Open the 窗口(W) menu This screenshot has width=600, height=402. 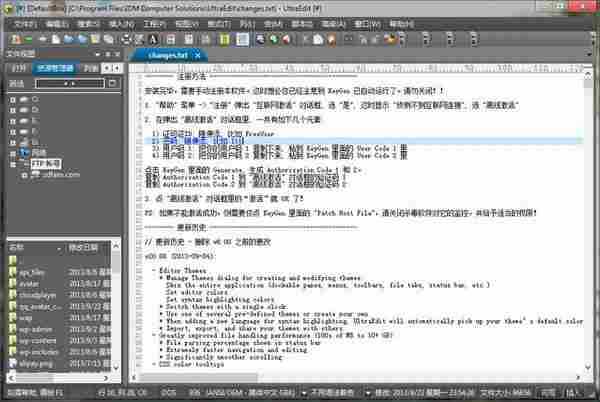[x=367, y=25]
